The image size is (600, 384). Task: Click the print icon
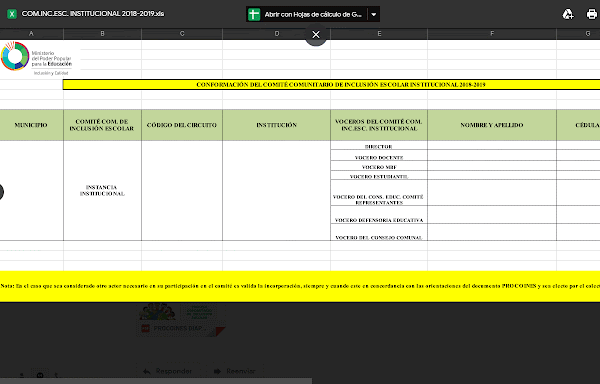pos(592,15)
